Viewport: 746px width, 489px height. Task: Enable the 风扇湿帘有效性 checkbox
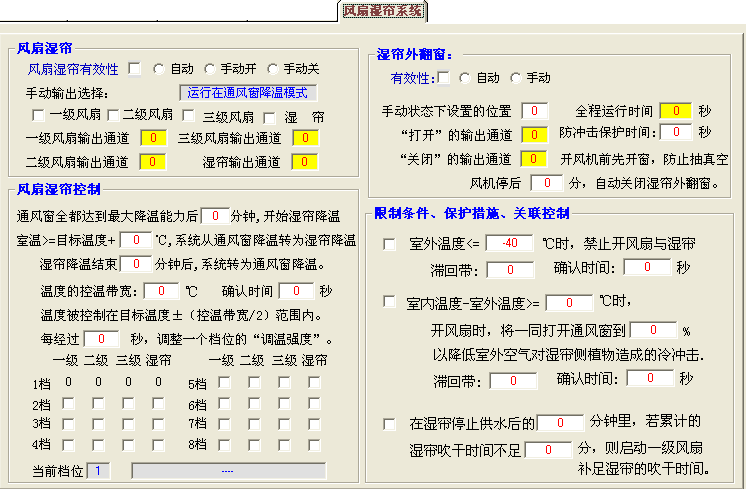(134, 69)
